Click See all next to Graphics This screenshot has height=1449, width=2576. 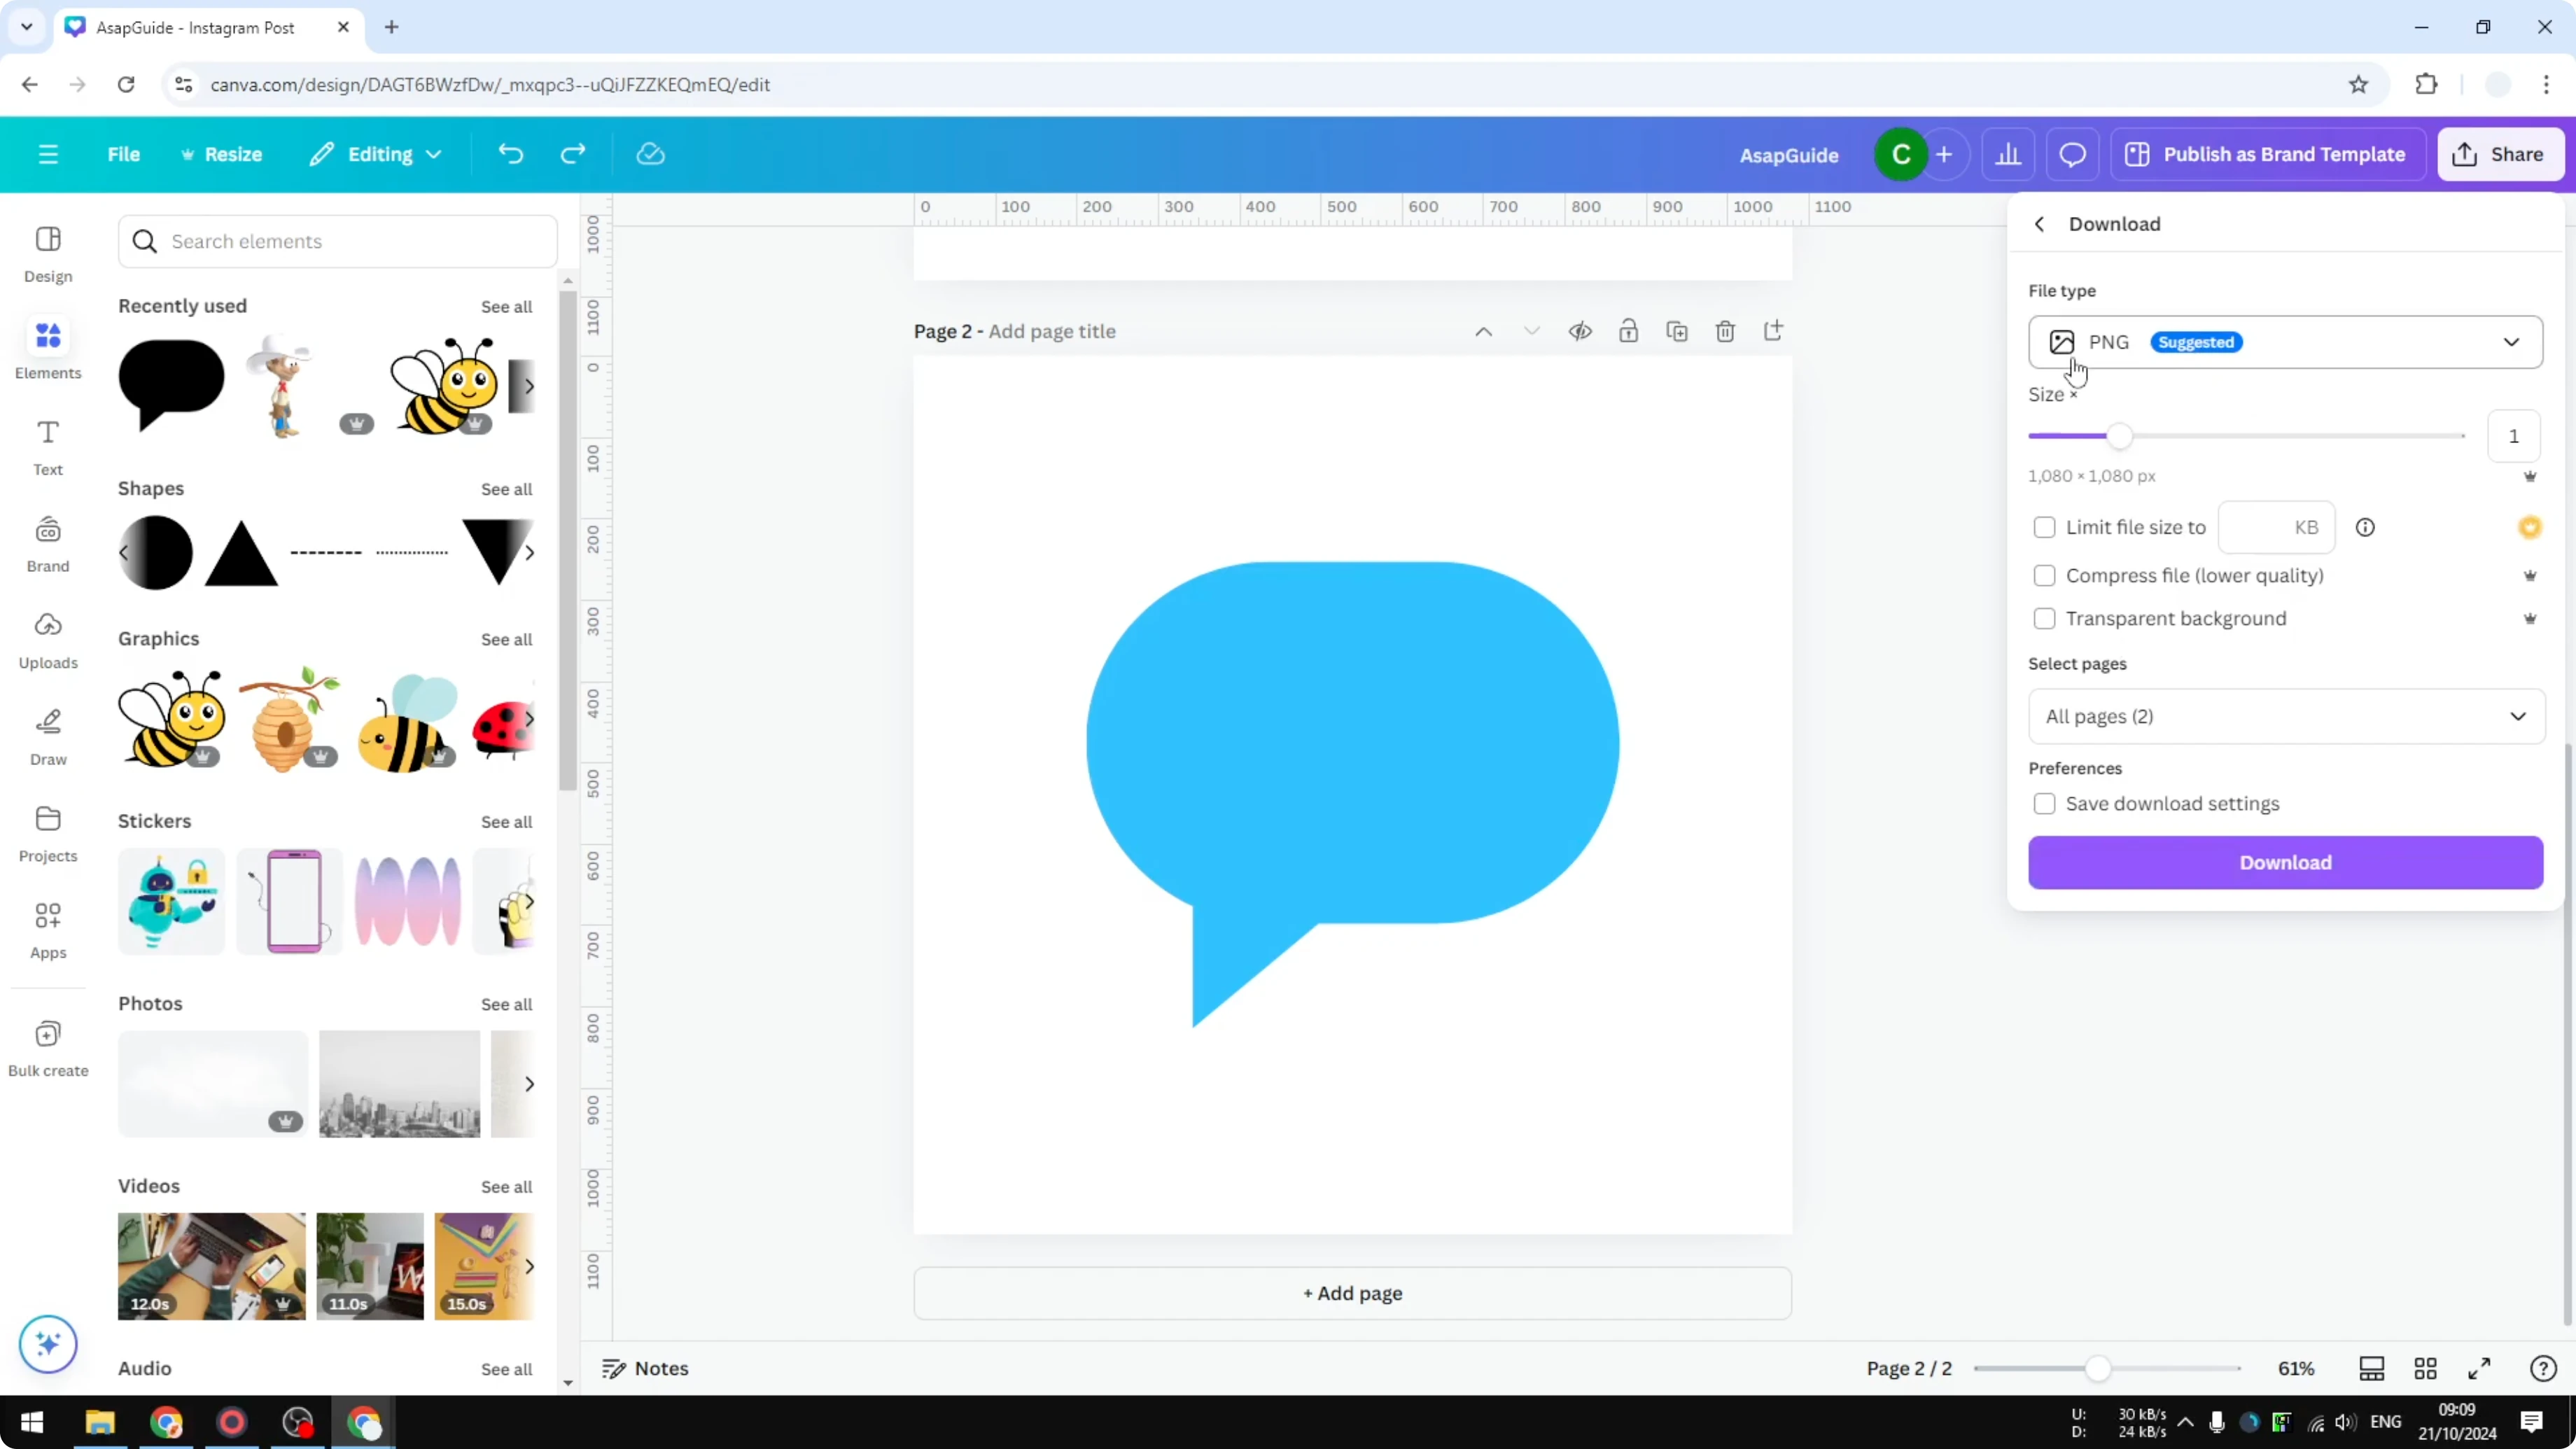(506, 639)
